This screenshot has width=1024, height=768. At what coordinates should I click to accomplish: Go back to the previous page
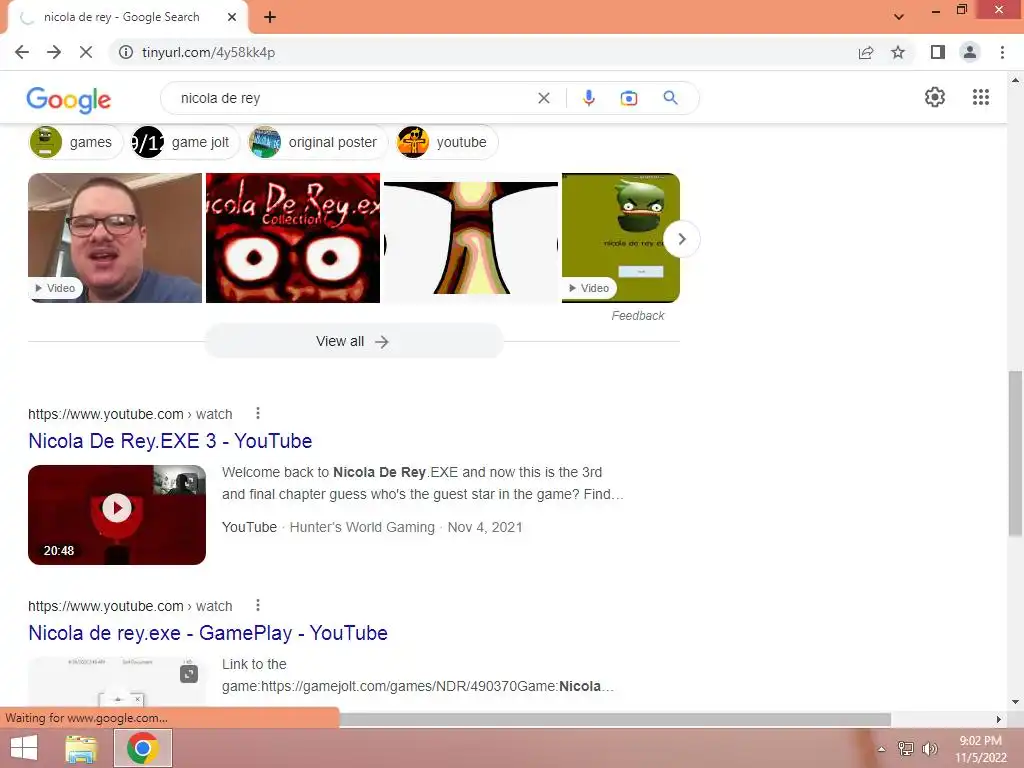pos(22,52)
